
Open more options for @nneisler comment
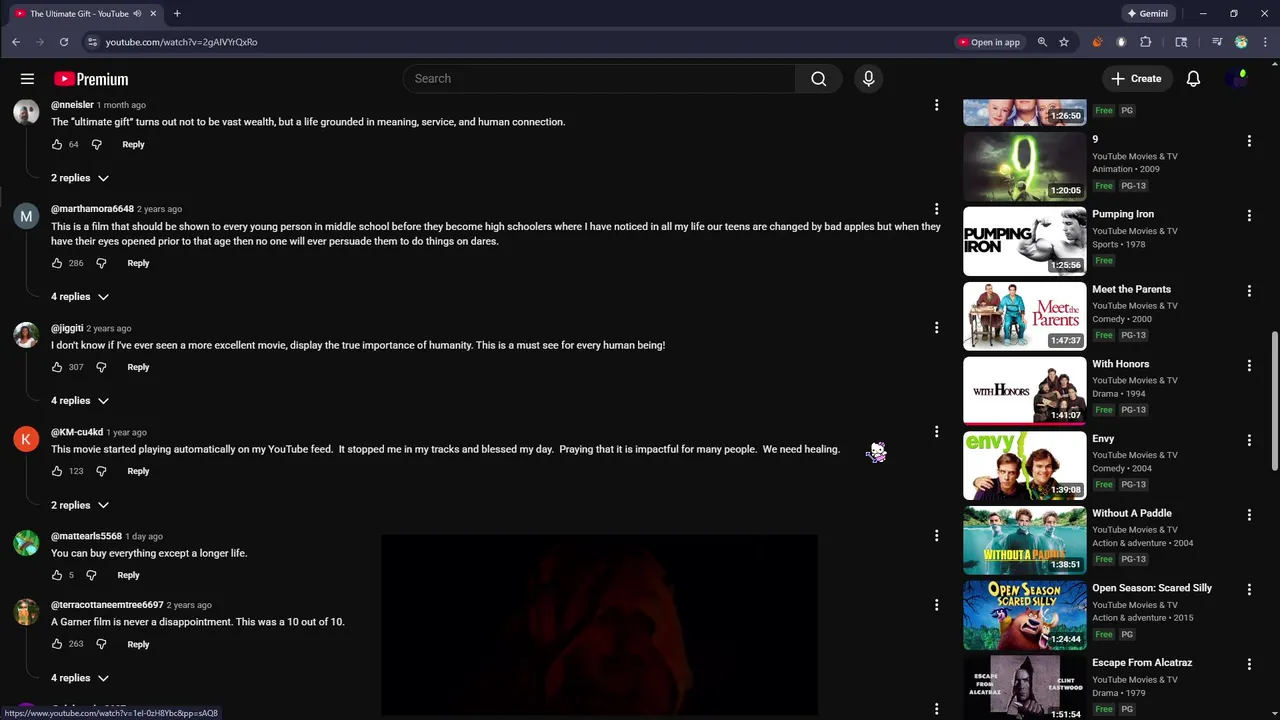click(936, 105)
